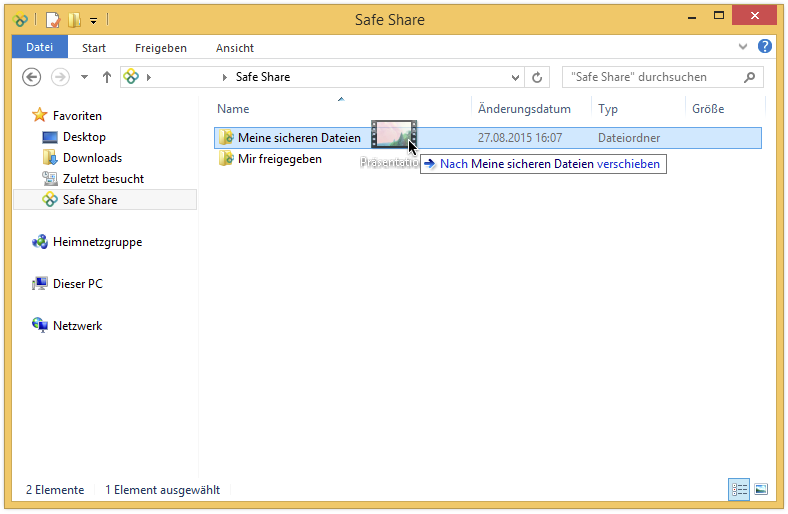Click Safe Share icon in address bar

coord(131,77)
